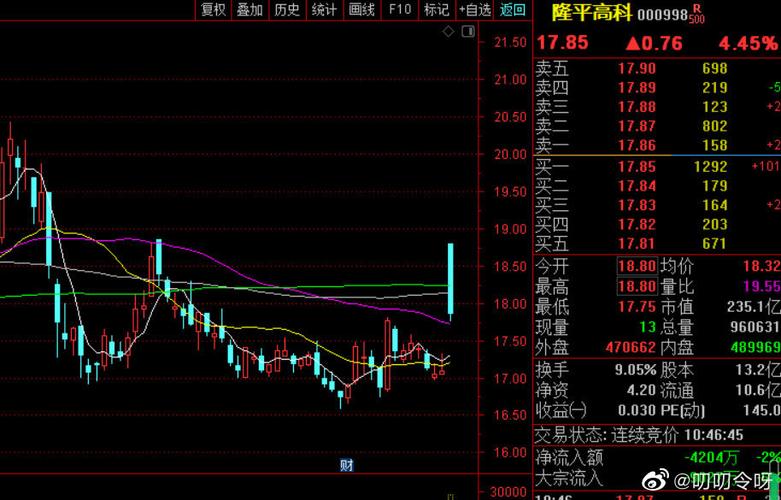The image size is (781, 500).
Task: Click the R 500 tag icon
Action: (x=697, y=13)
